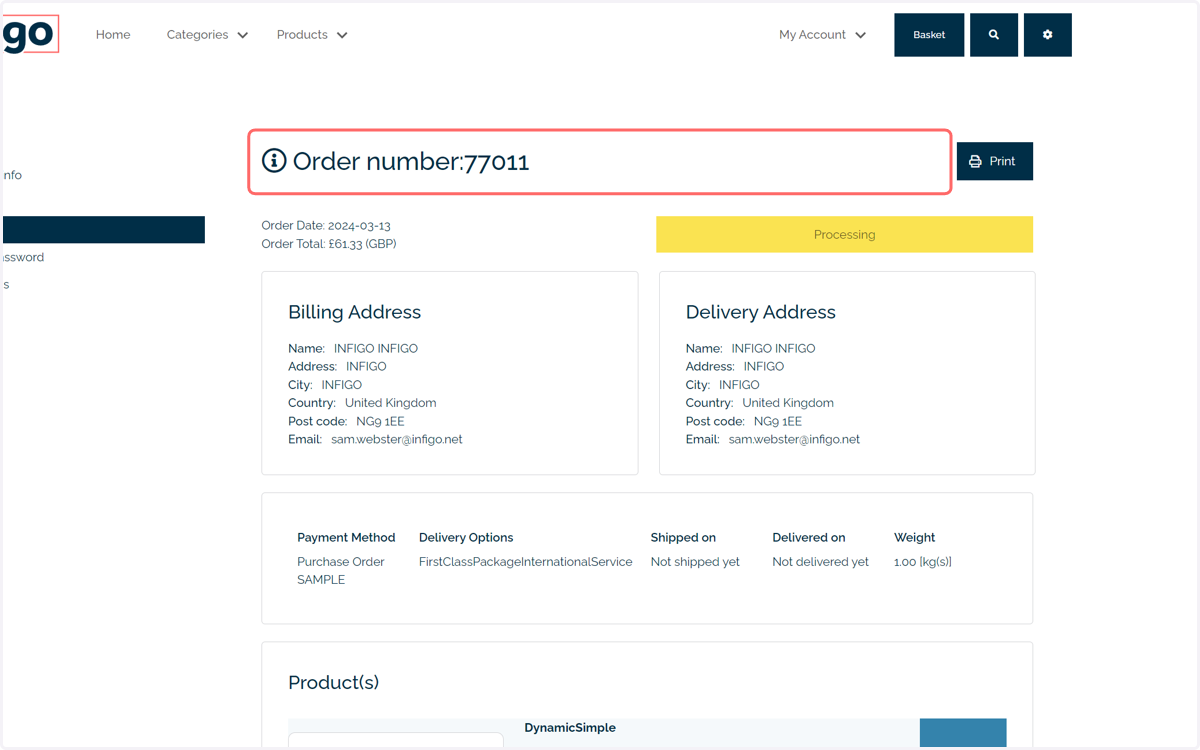The height and width of the screenshot is (750, 1200).
Task: Expand the Categories chevron
Action: pos(242,35)
